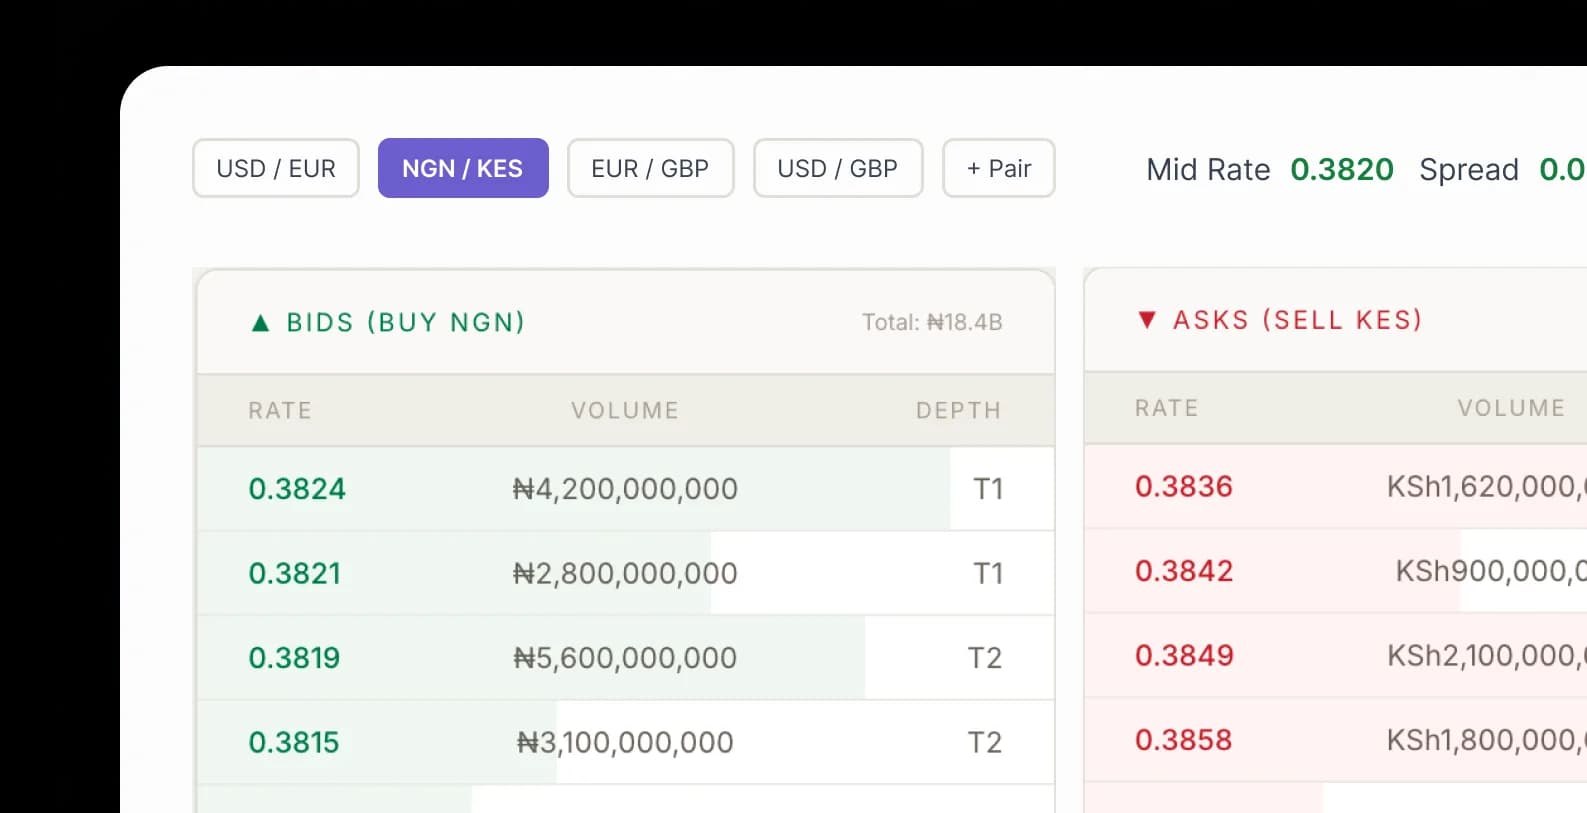This screenshot has height=813, width=1587.
Task: Click depth T1 in the 0.3821 row
Action: [988, 573]
